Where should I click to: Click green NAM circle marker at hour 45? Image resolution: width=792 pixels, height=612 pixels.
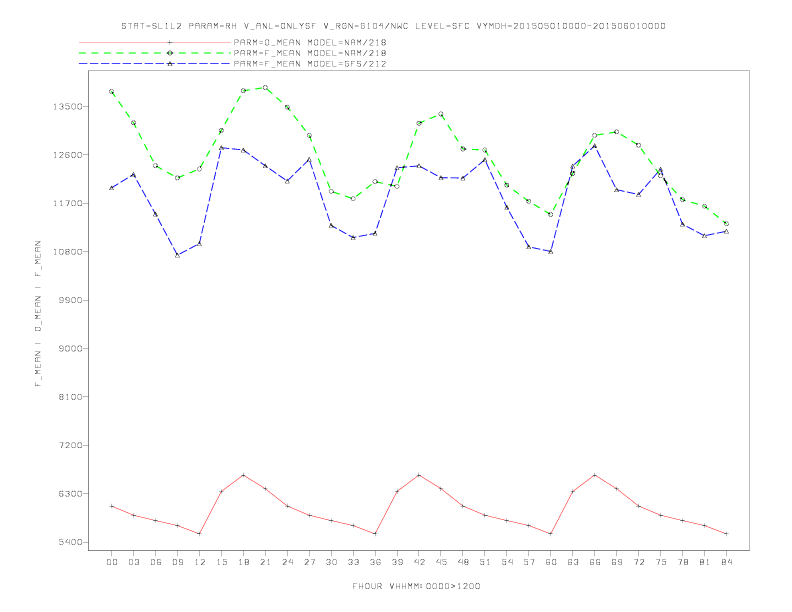441,114
